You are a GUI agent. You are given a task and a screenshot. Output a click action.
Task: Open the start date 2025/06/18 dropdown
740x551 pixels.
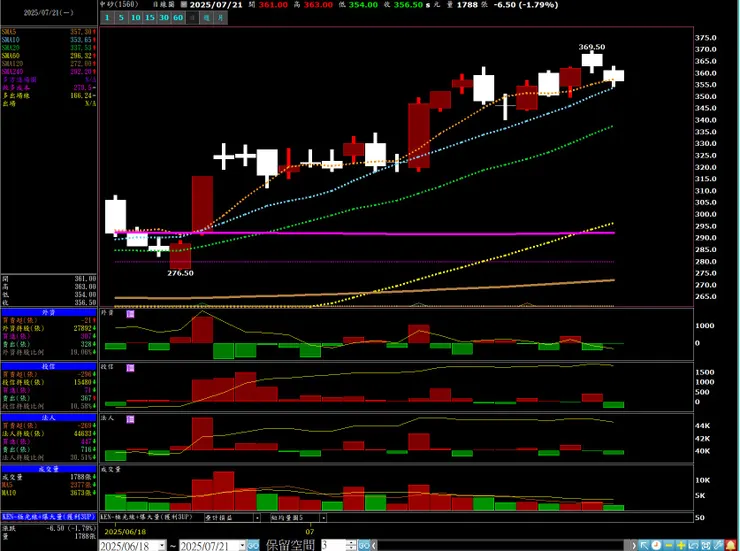coord(162,546)
